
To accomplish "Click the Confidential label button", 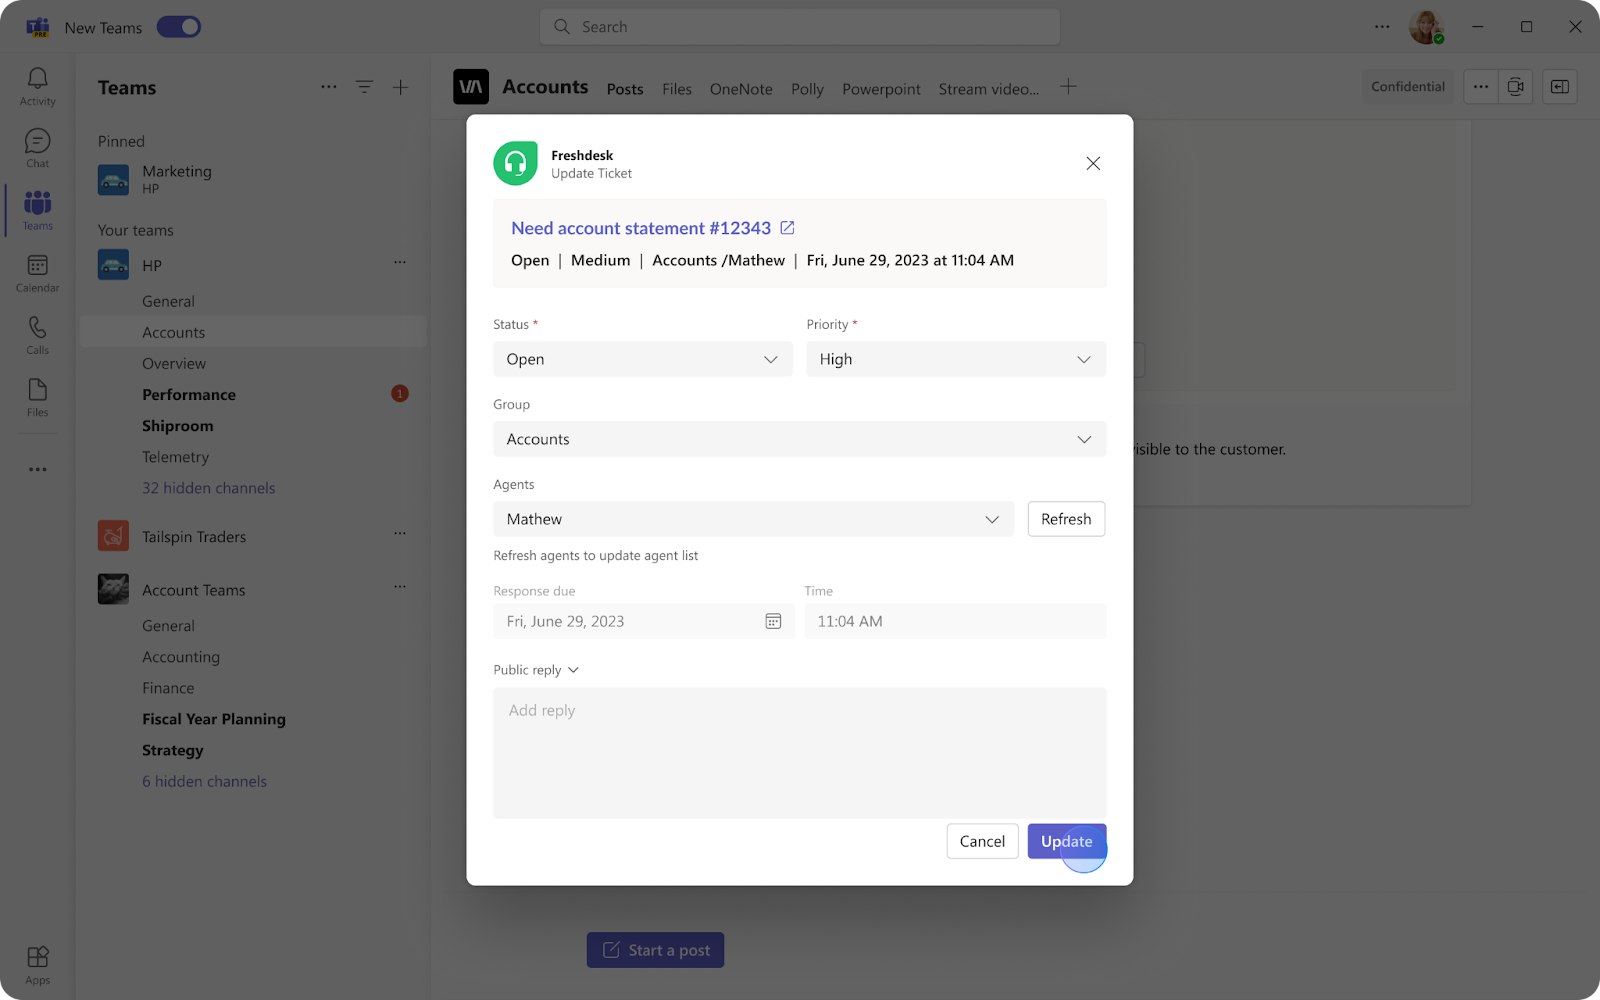I will [1408, 87].
